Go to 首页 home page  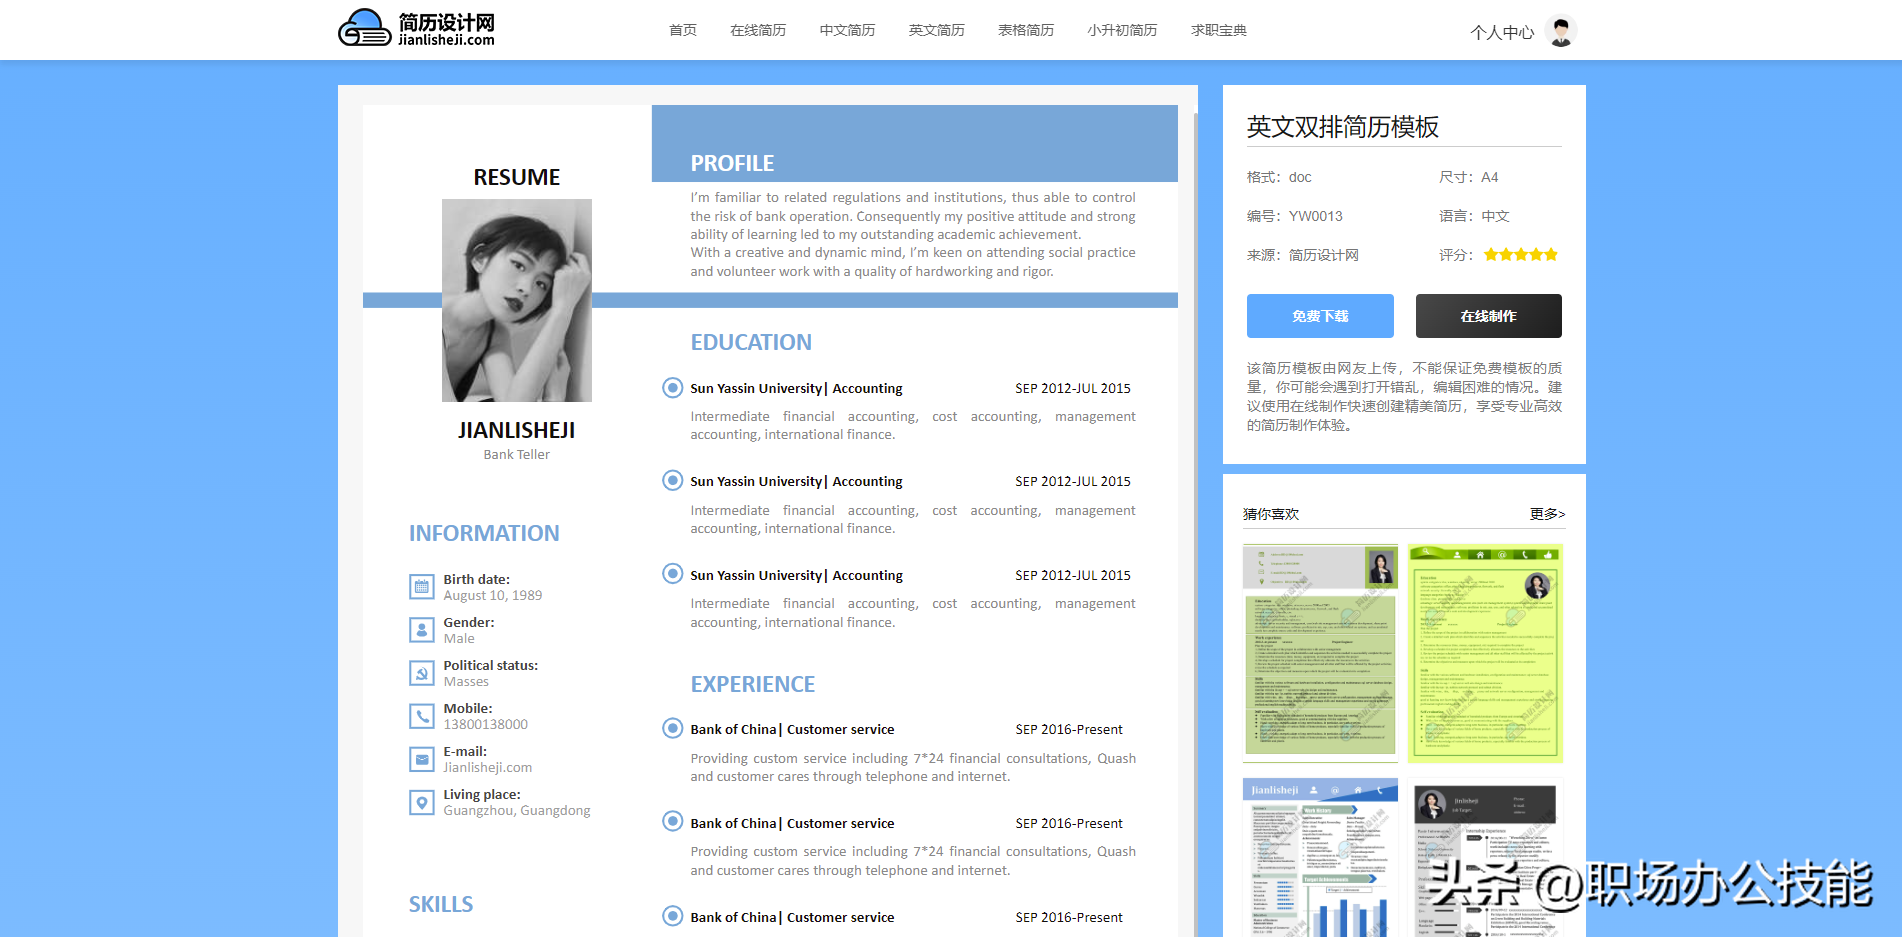[x=682, y=30]
